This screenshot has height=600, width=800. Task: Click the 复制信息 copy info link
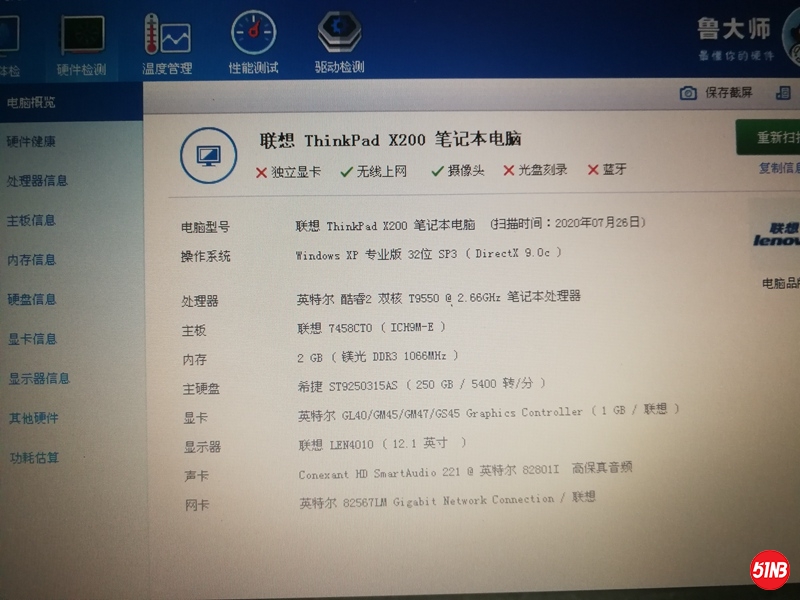[x=779, y=168]
